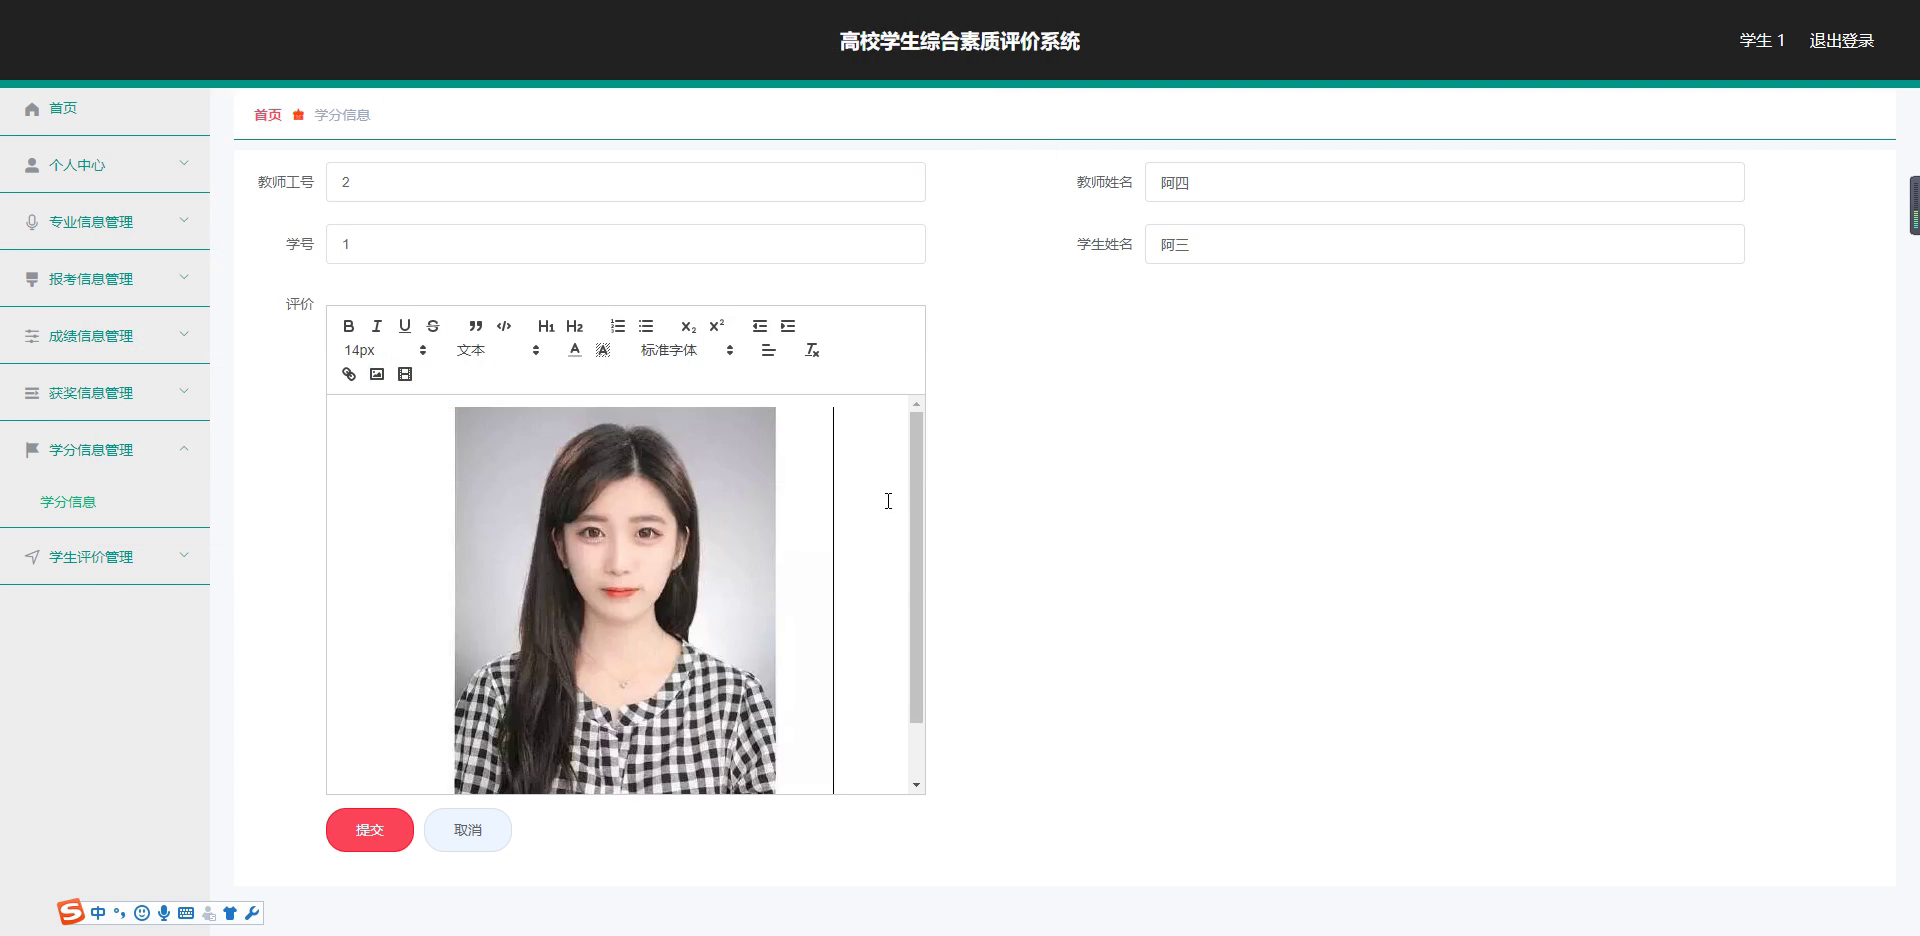Click the editor scrollbar up arrow
This screenshot has width=1920, height=936.
tap(916, 404)
